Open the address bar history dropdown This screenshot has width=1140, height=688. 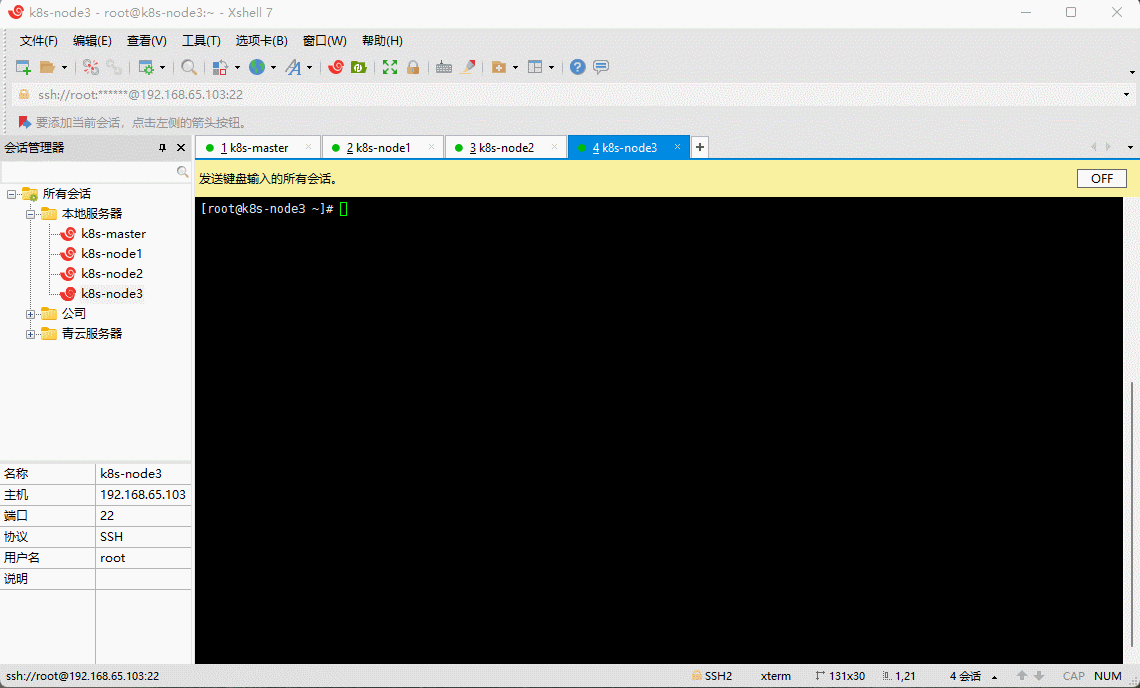click(1126, 95)
